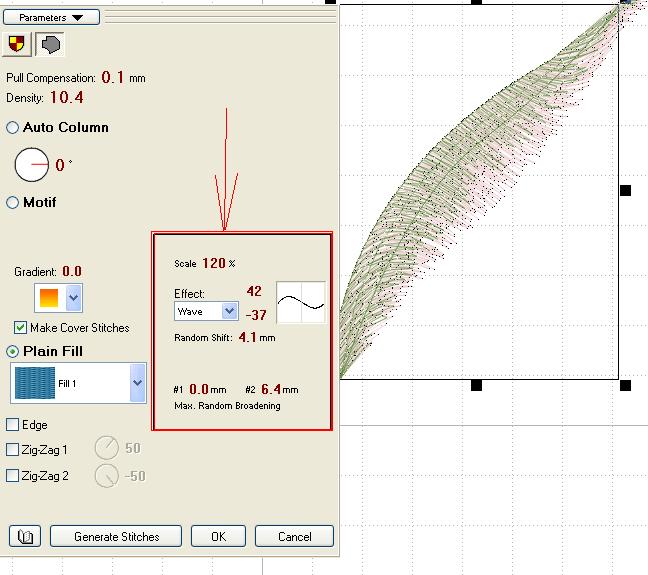Select the Motif radio button

coord(13,203)
